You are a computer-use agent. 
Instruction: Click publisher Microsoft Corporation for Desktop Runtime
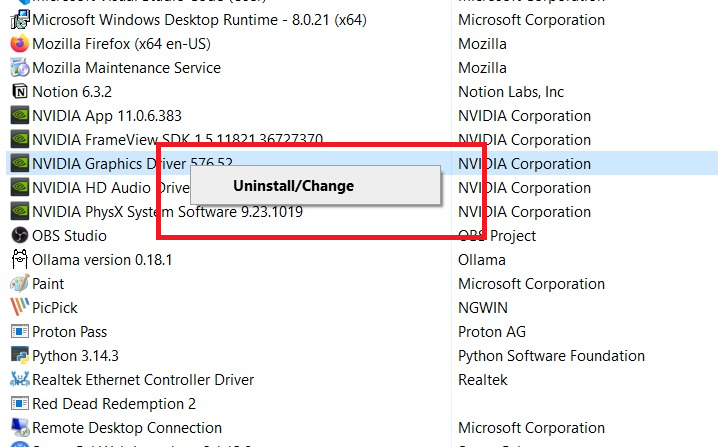pos(532,20)
